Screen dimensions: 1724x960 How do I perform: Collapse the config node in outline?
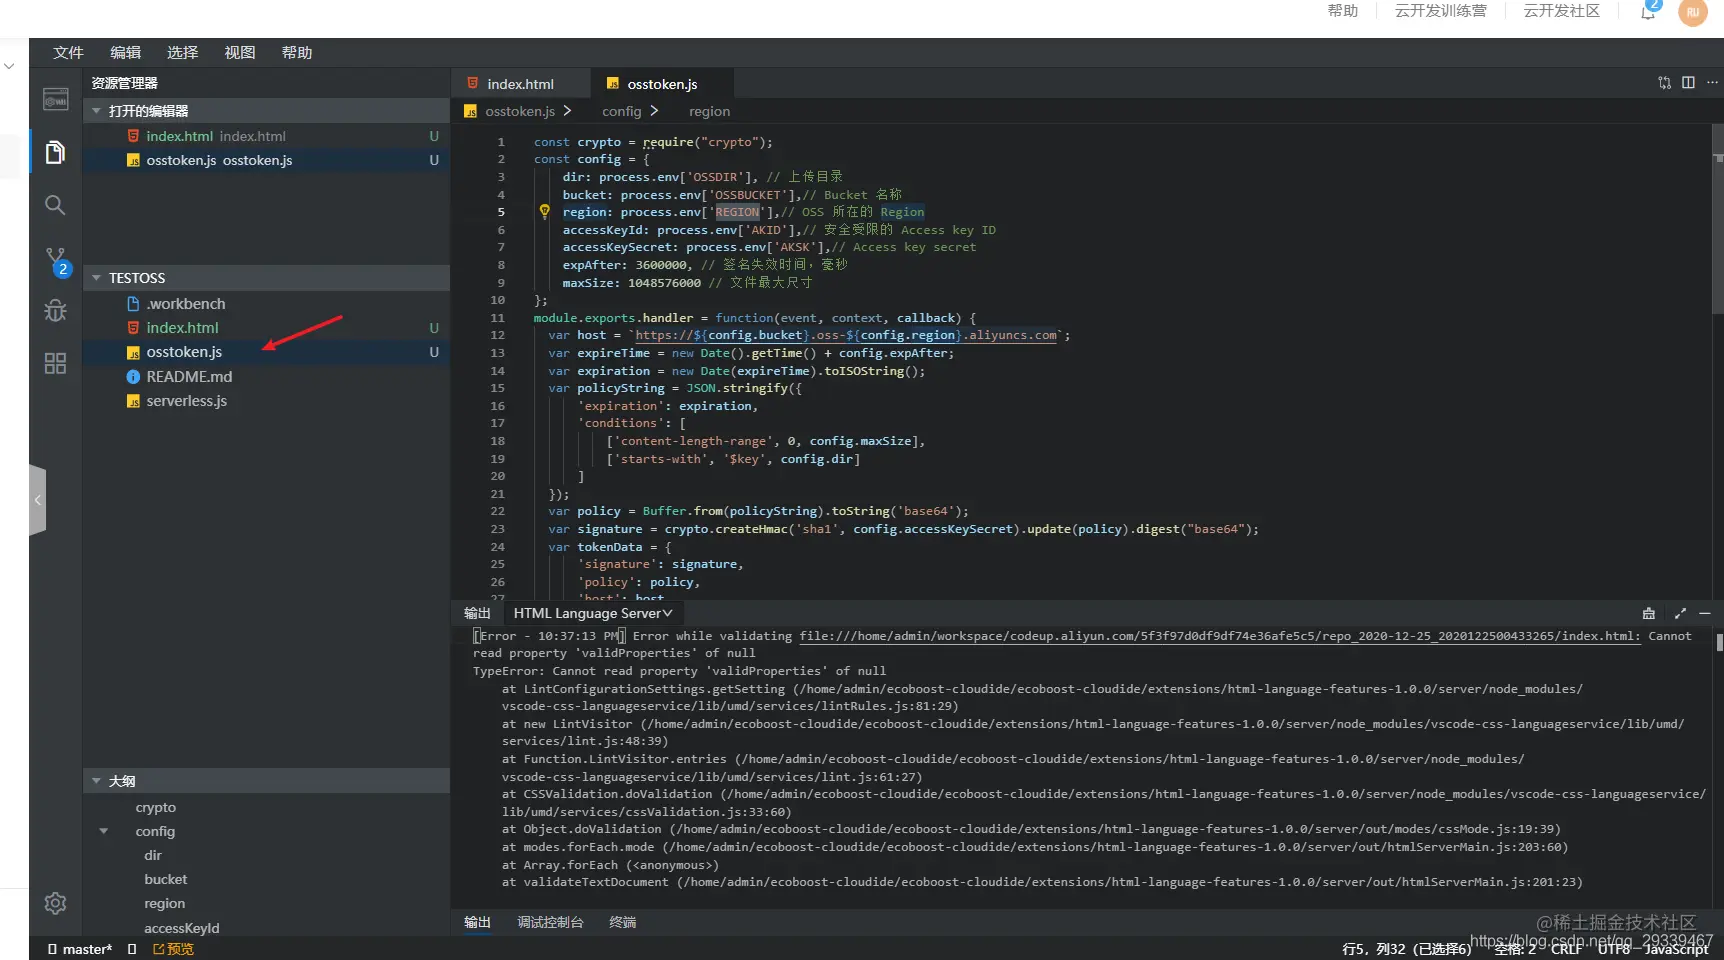[104, 831]
